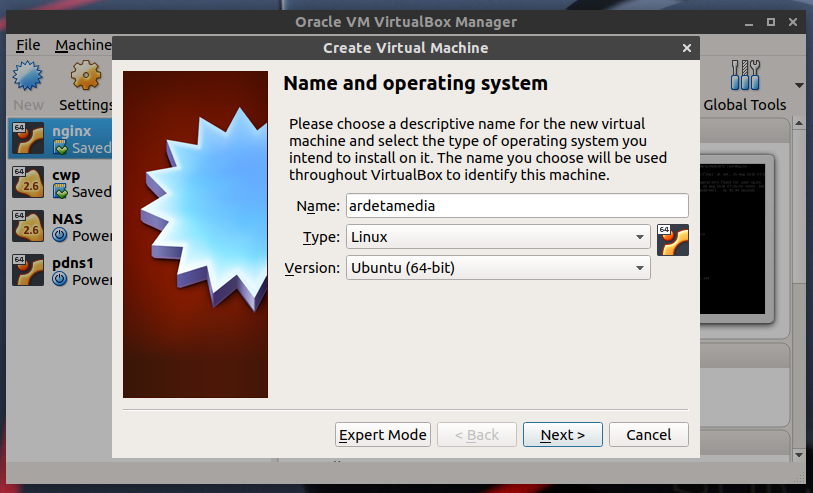Expand the Type dropdown showing Linux
The width and height of the screenshot is (813, 493).
pos(497,237)
